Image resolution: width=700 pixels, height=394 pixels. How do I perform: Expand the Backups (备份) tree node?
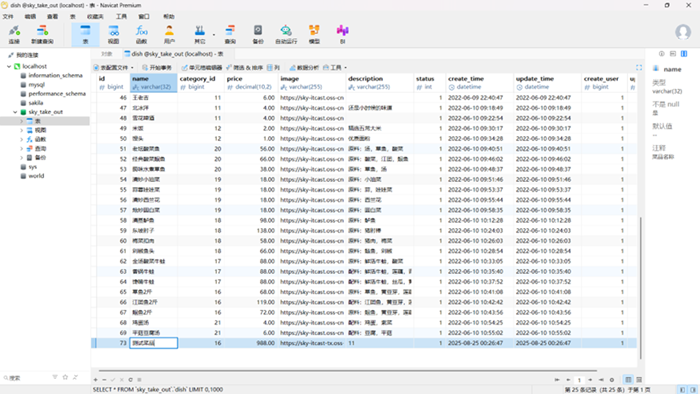pos(21,158)
